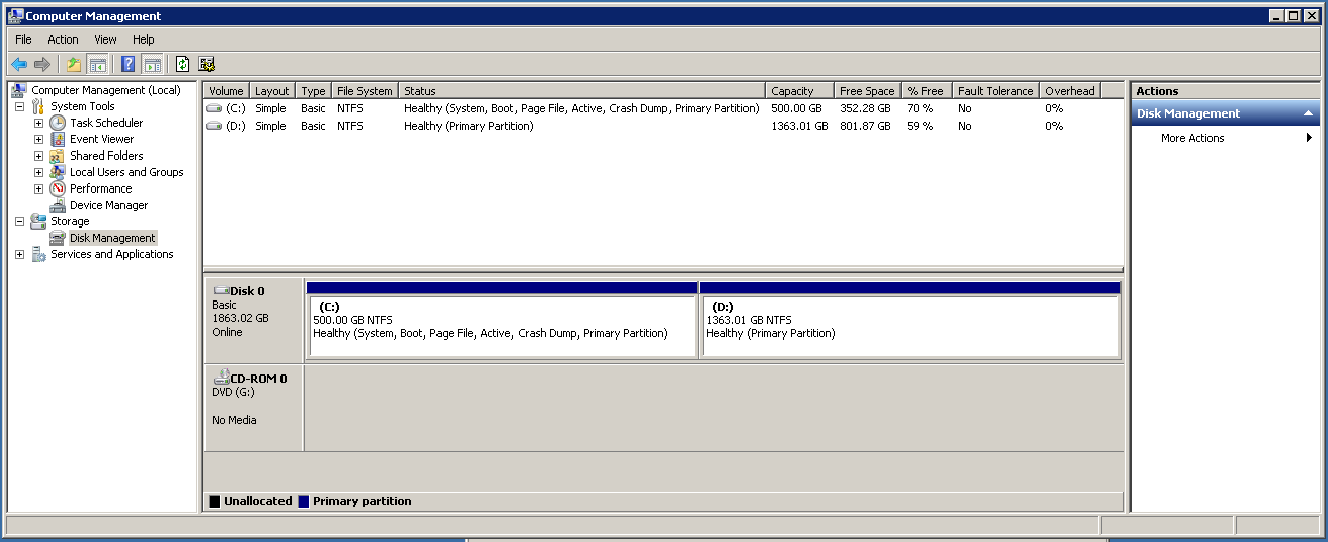The image size is (1328, 542).
Task: Expand Services and Applications node
Action: click(19, 254)
